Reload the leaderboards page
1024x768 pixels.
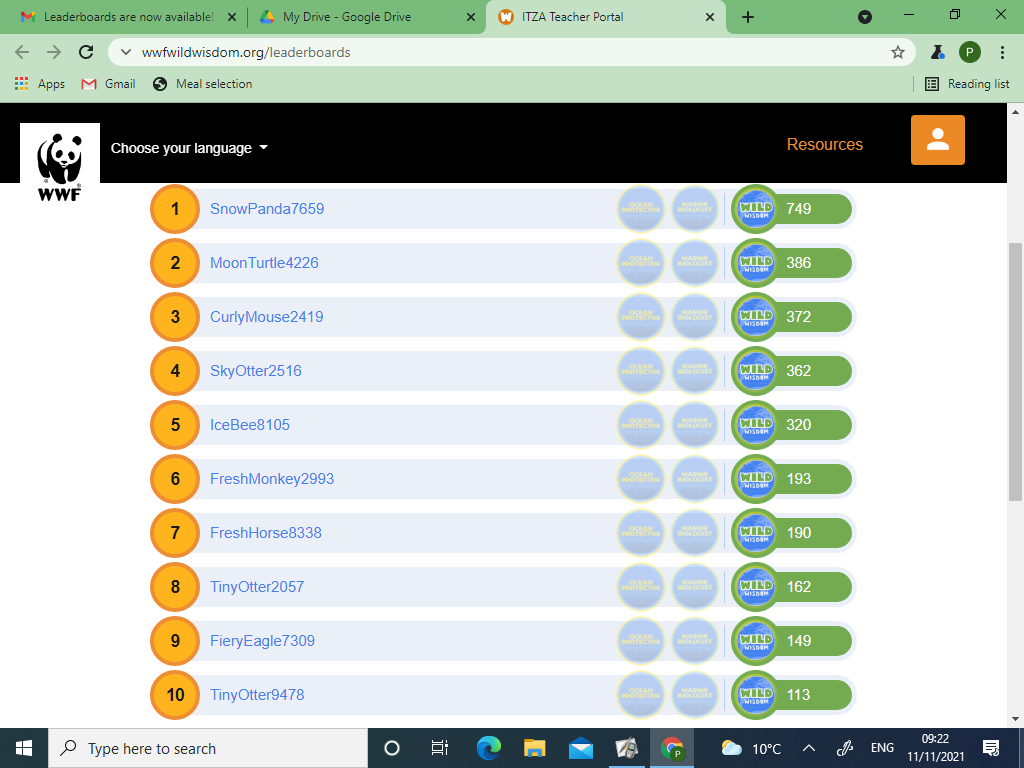[x=86, y=52]
